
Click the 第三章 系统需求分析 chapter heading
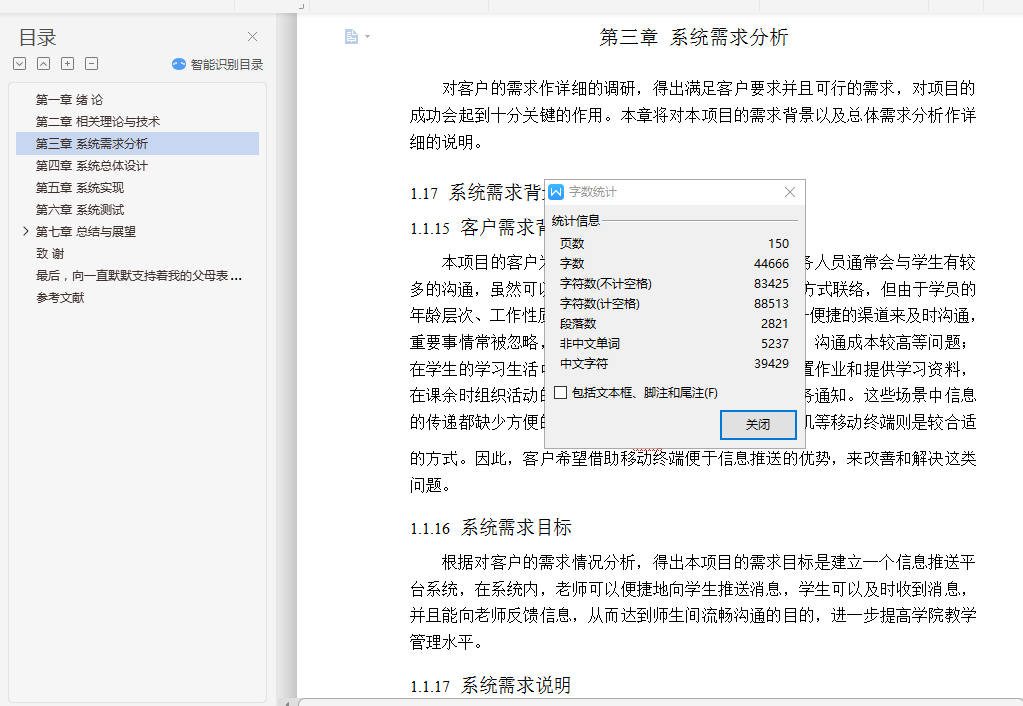694,37
